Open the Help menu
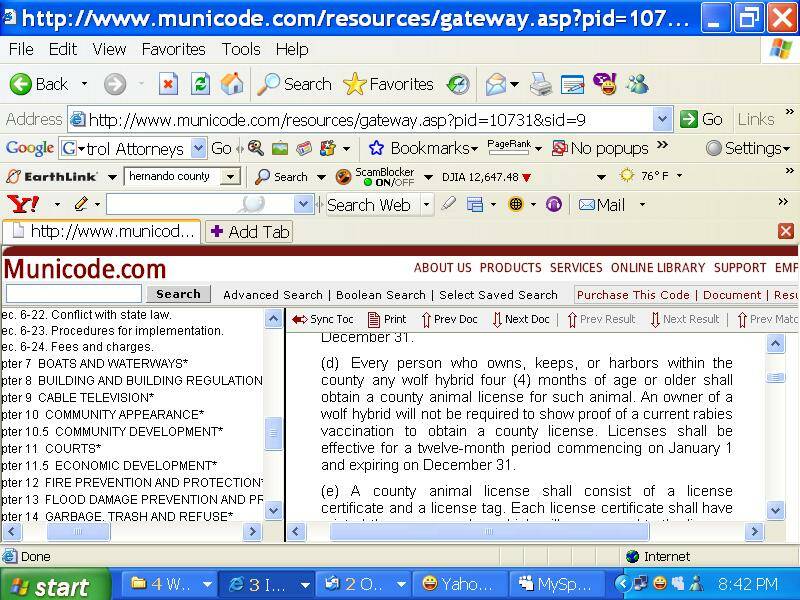This screenshot has width=800, height=600. click(292, 49)
